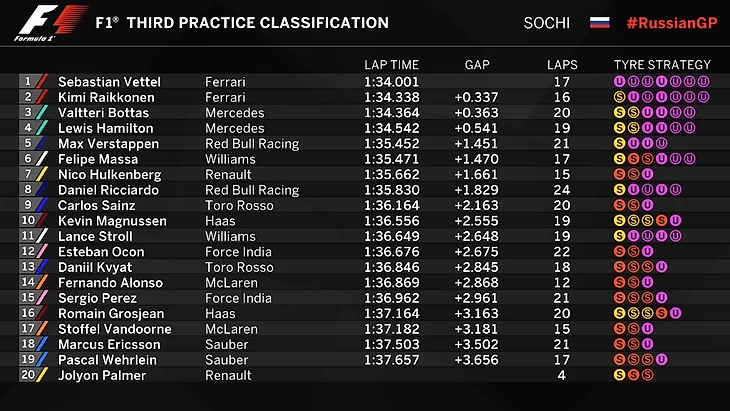Select the GAP column header
730x411 pixels.
point(477,65)
